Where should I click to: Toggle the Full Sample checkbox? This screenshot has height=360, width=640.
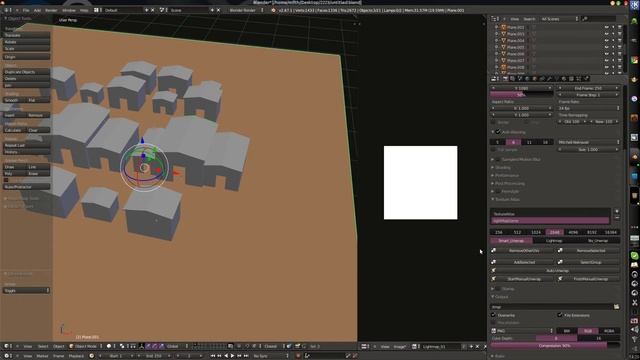[493, 150]
